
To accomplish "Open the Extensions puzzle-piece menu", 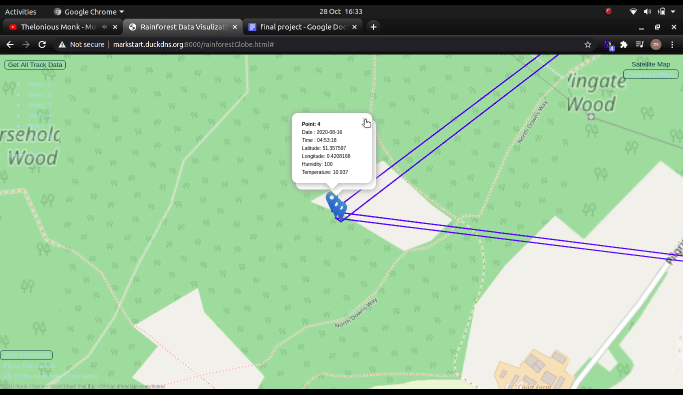I will click(624, 44).
